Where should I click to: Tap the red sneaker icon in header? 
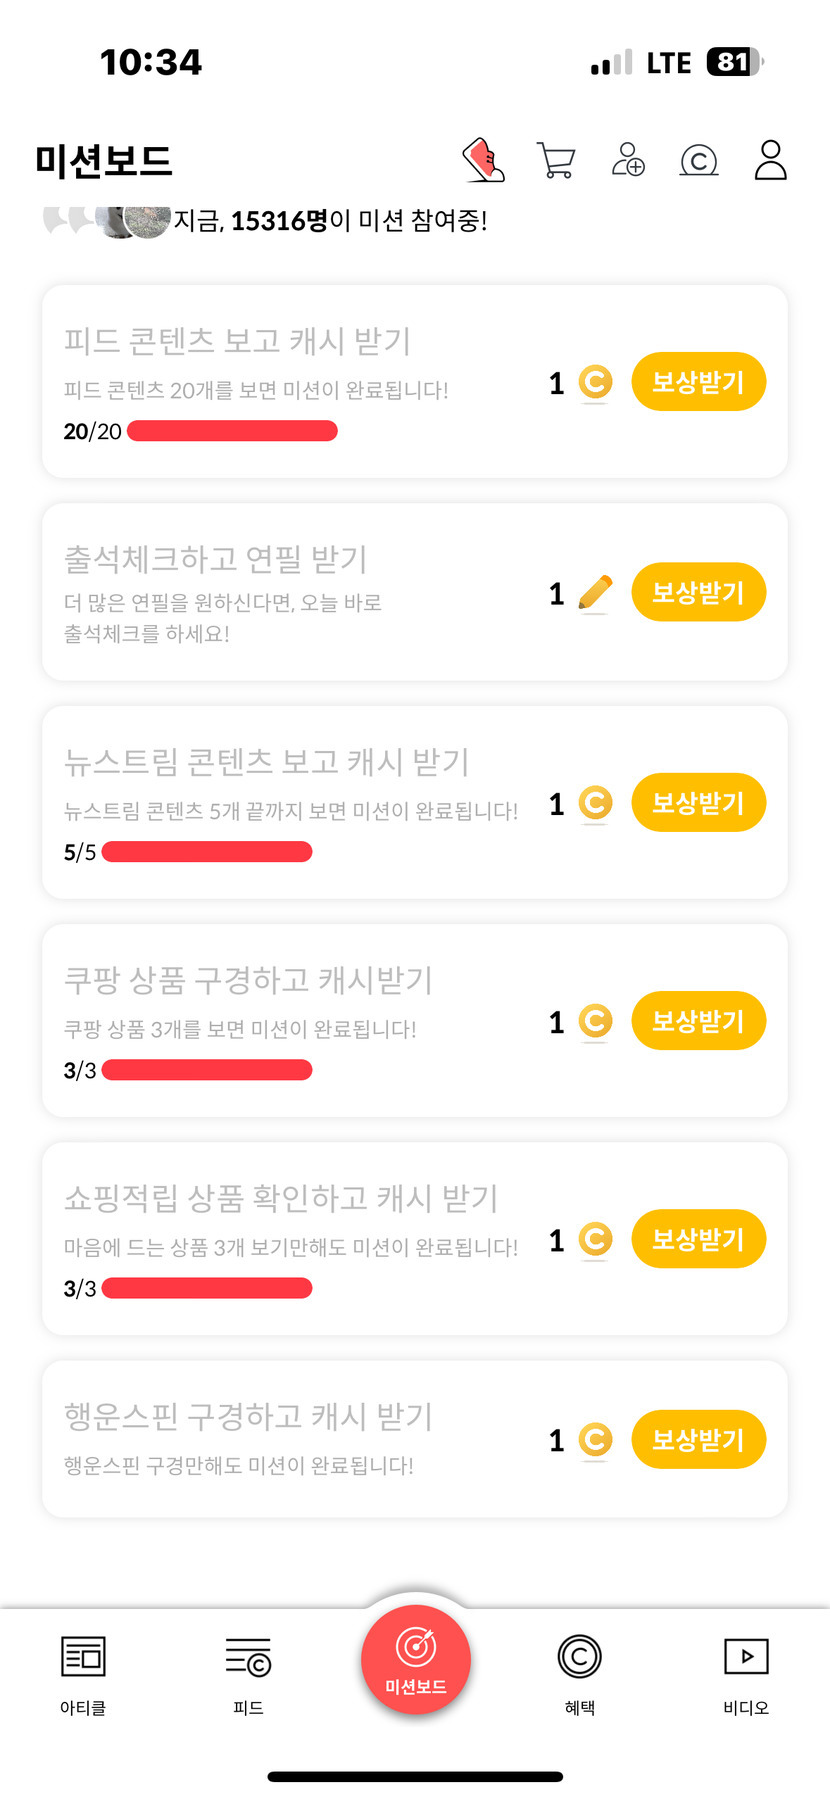(x=483, y=160)
